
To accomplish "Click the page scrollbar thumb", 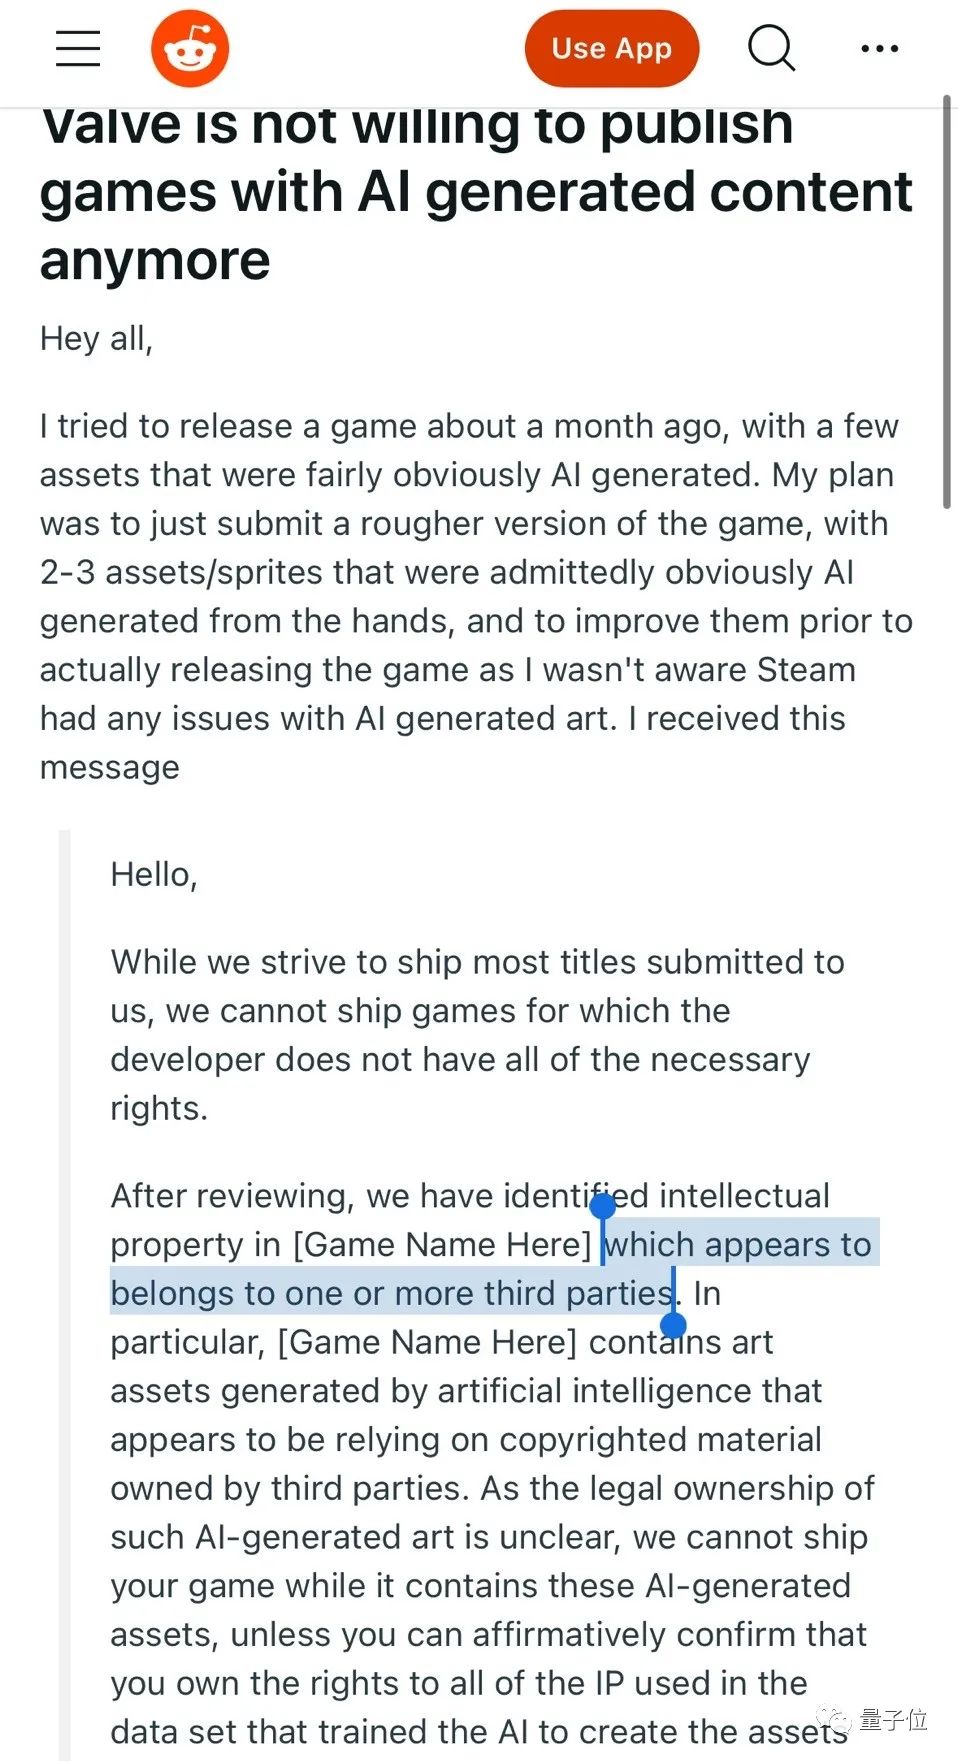I will tap(946, 302).
